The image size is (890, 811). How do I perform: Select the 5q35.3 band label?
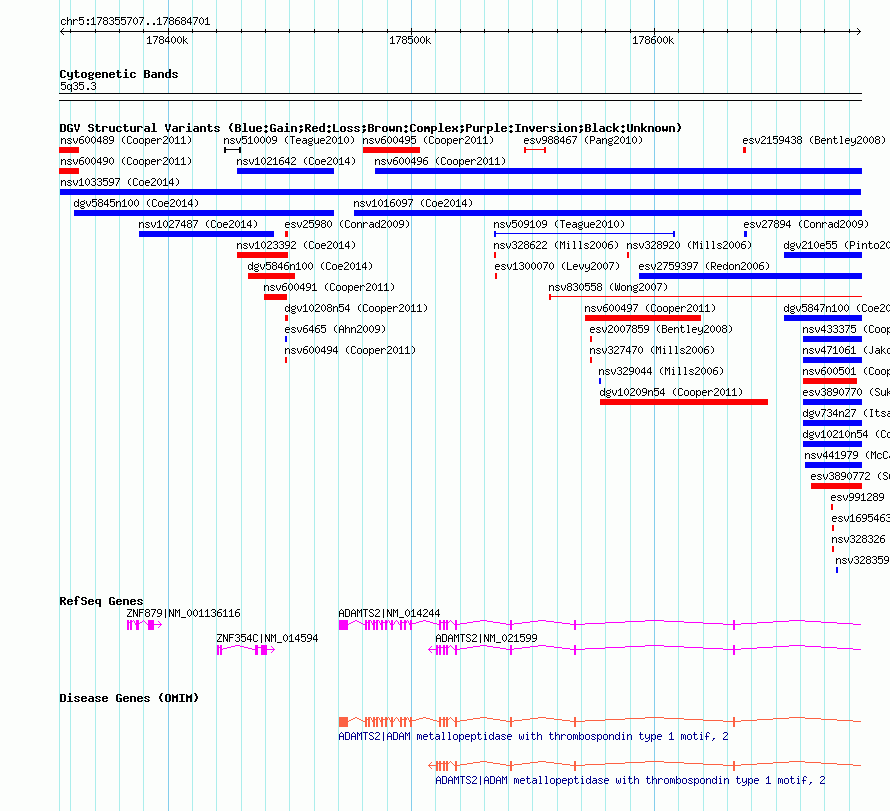78,87
